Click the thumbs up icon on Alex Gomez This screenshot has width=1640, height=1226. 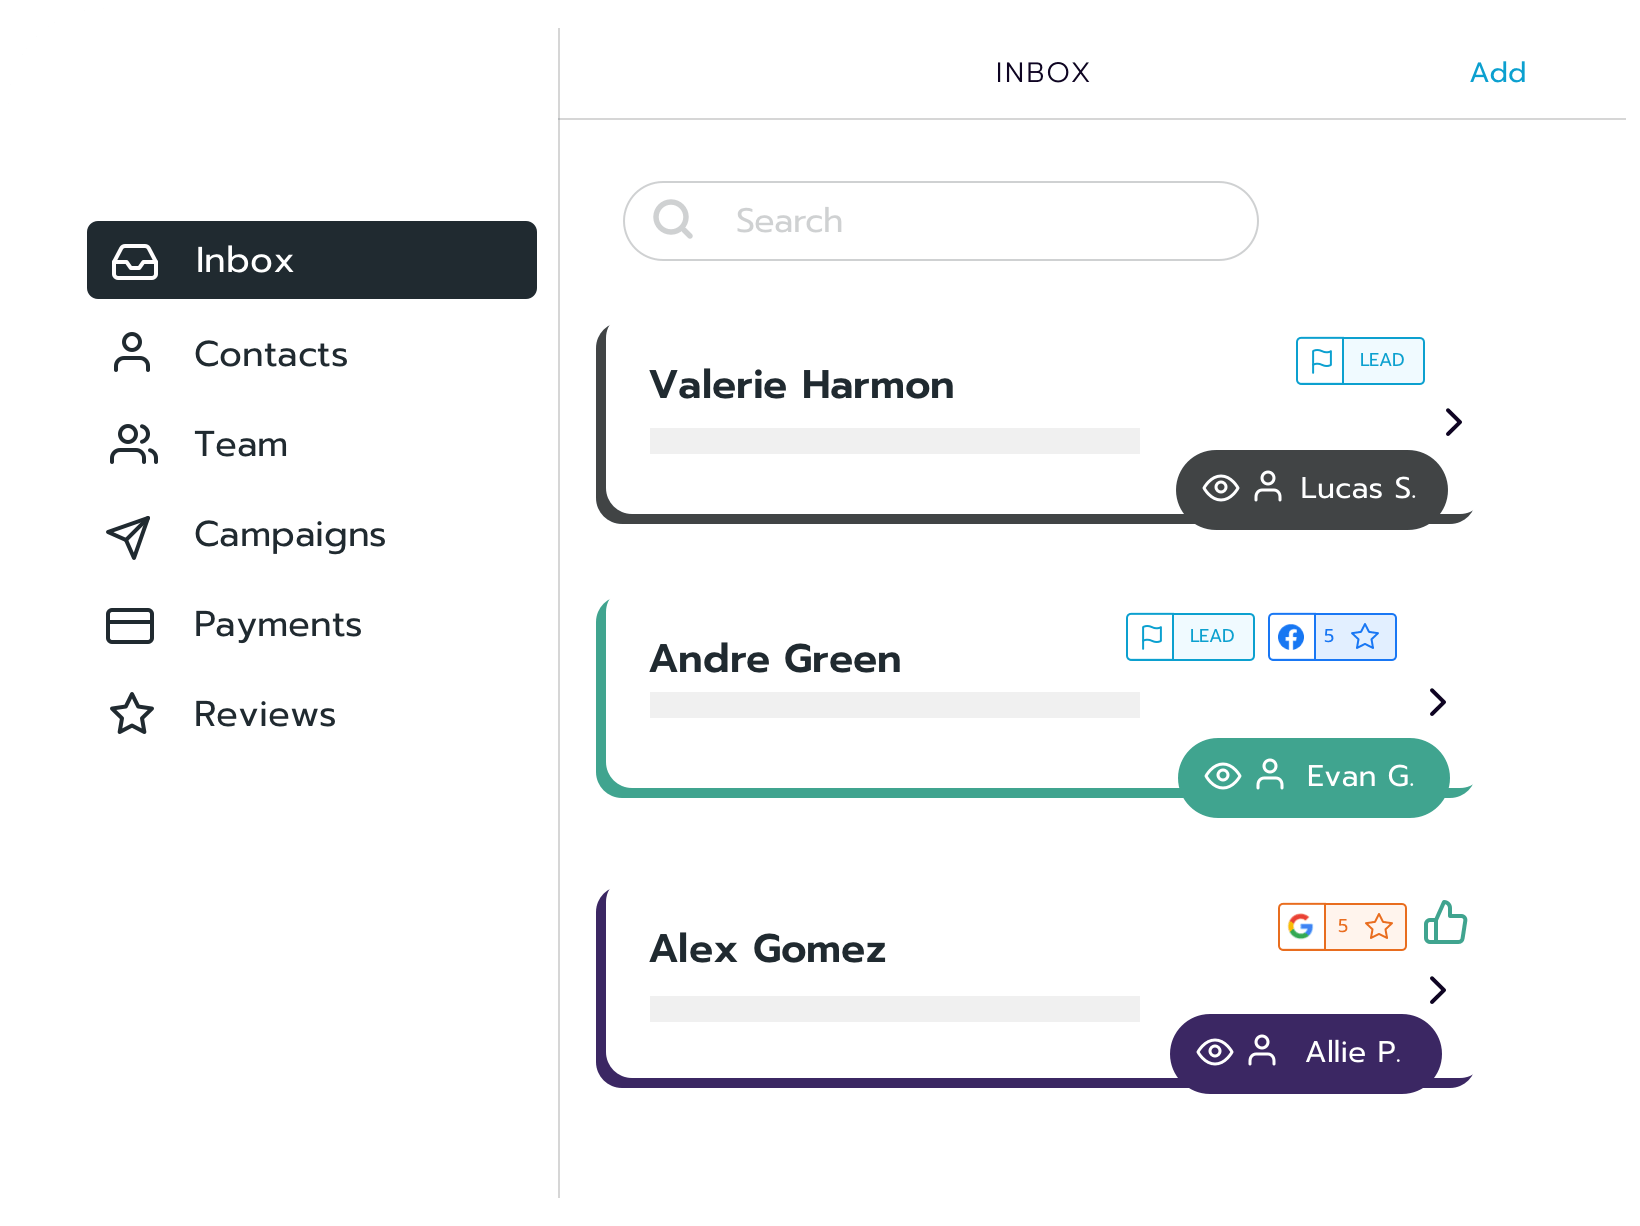[x=1445, y=922]
